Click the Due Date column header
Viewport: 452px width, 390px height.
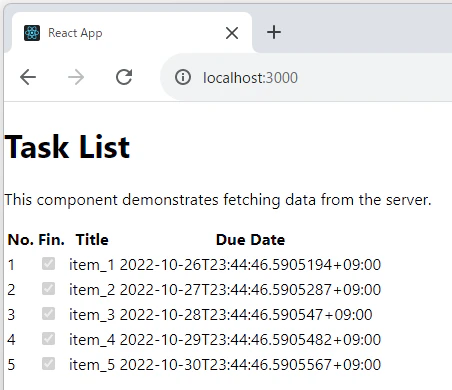(250, 240)
